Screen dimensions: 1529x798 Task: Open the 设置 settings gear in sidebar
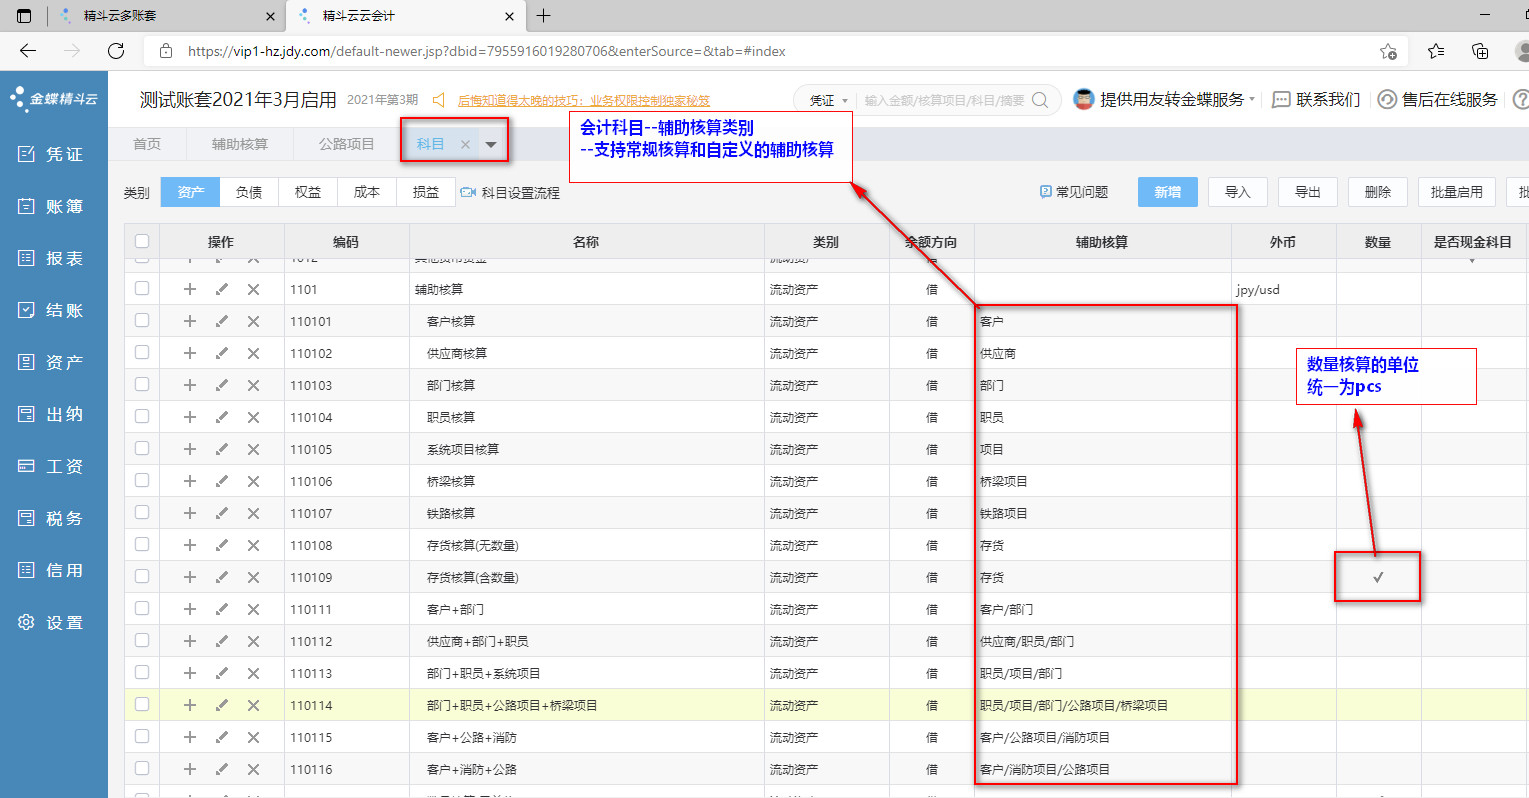click(27, 622)
